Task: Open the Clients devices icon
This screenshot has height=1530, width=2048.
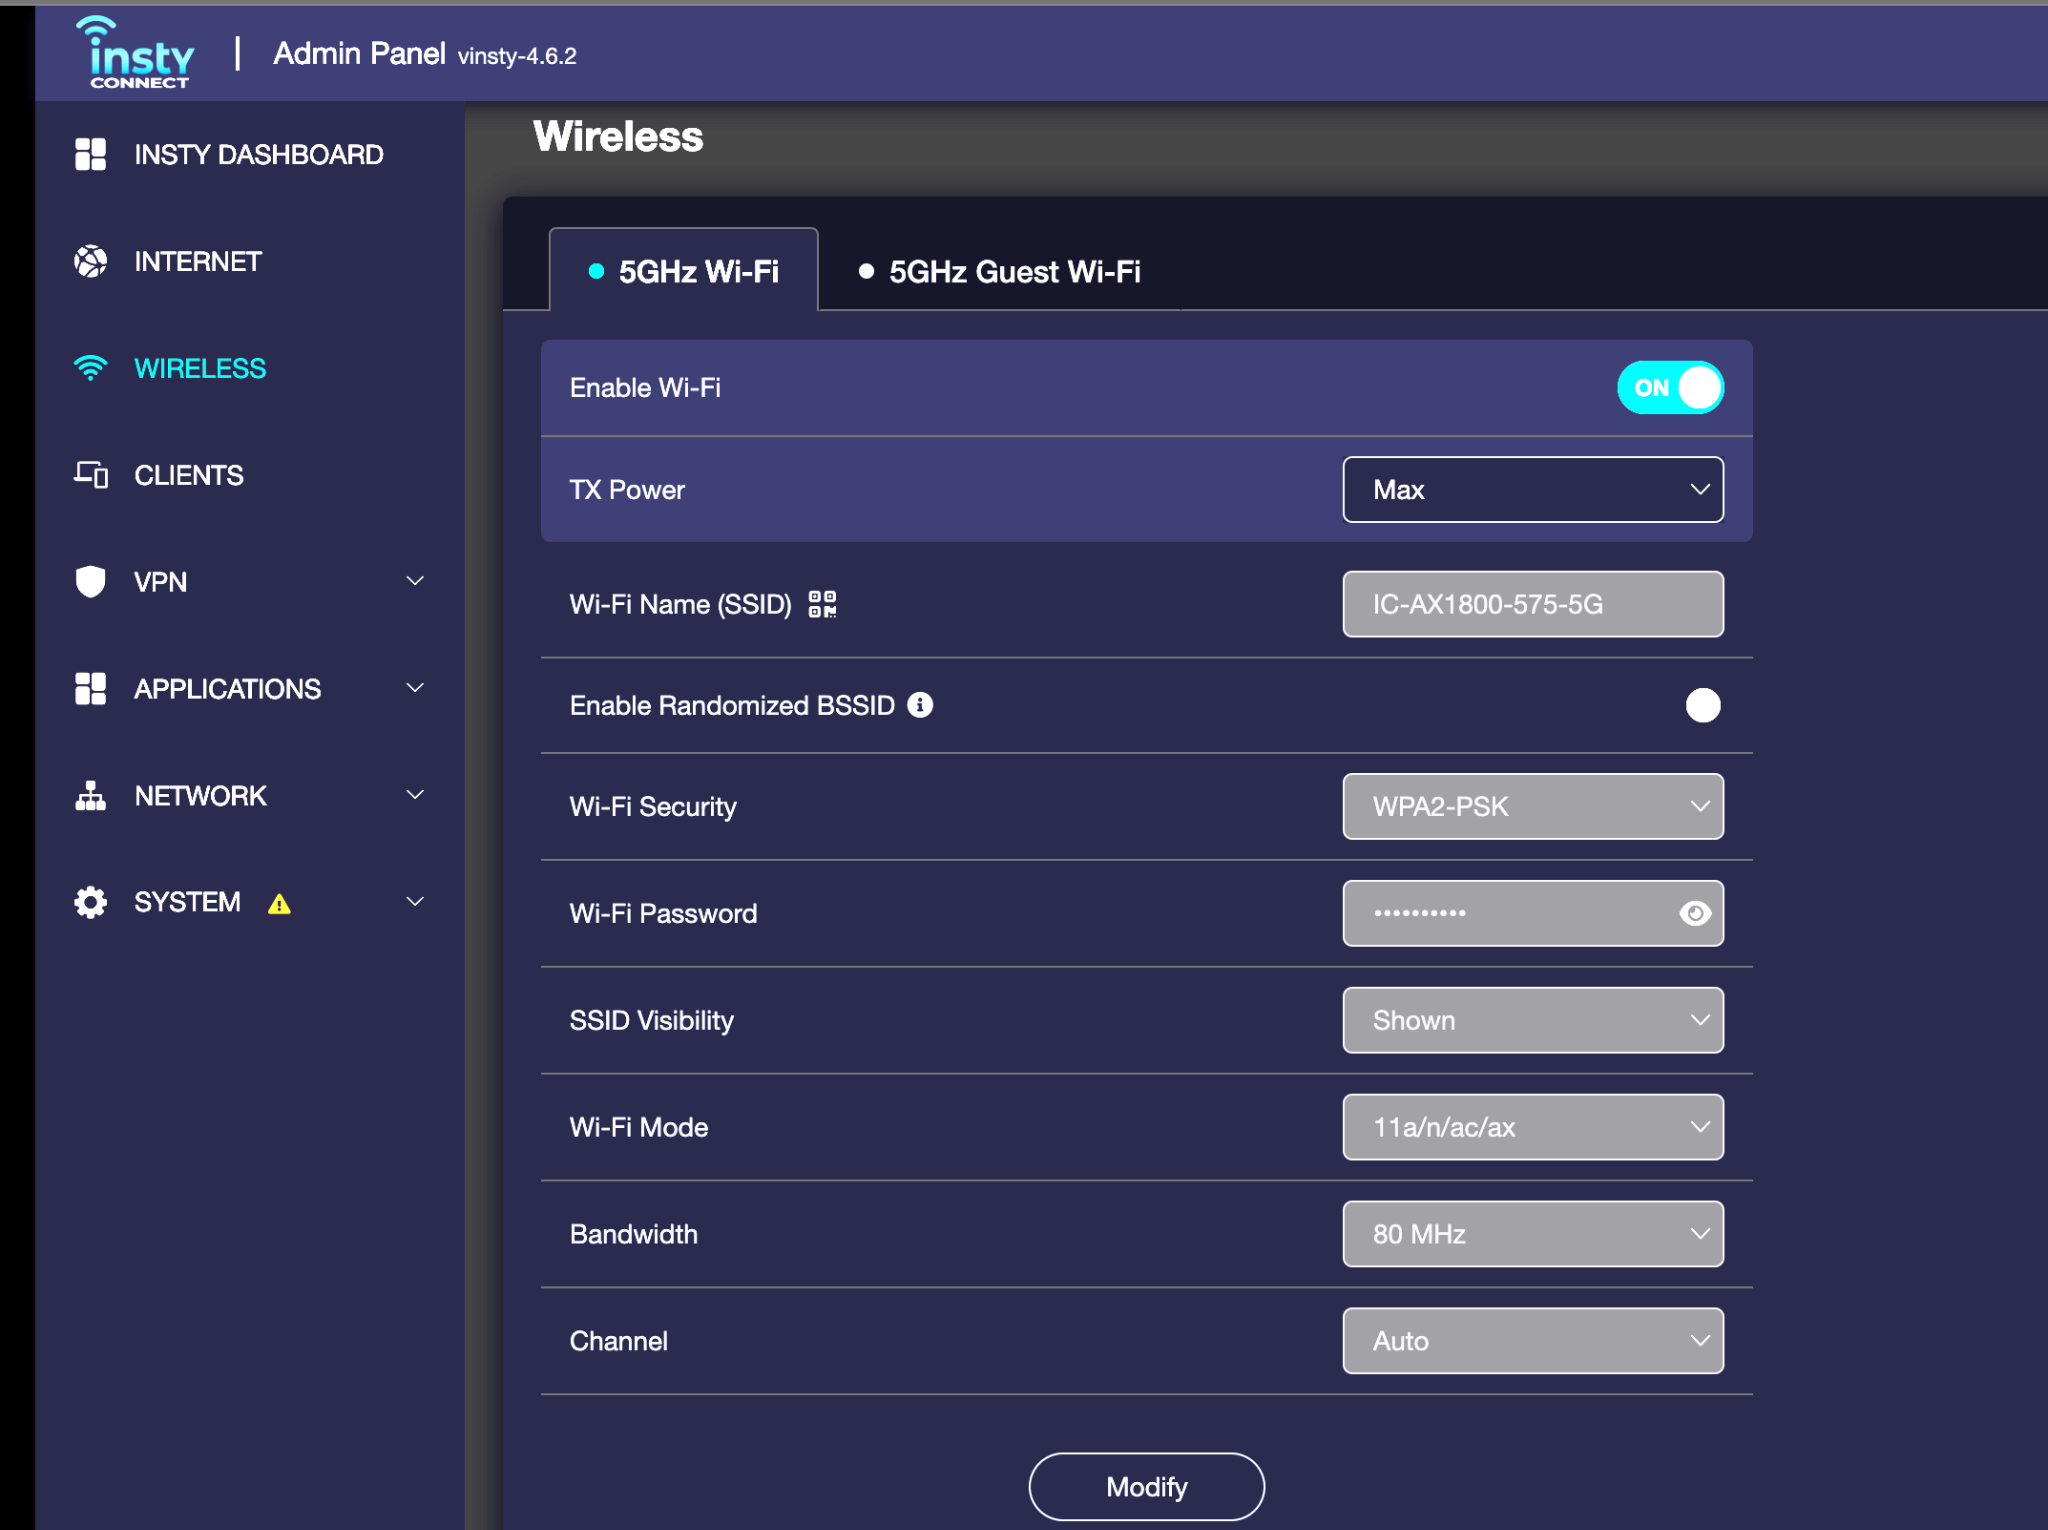Action: pyautogui.click(x=90, y=474)
